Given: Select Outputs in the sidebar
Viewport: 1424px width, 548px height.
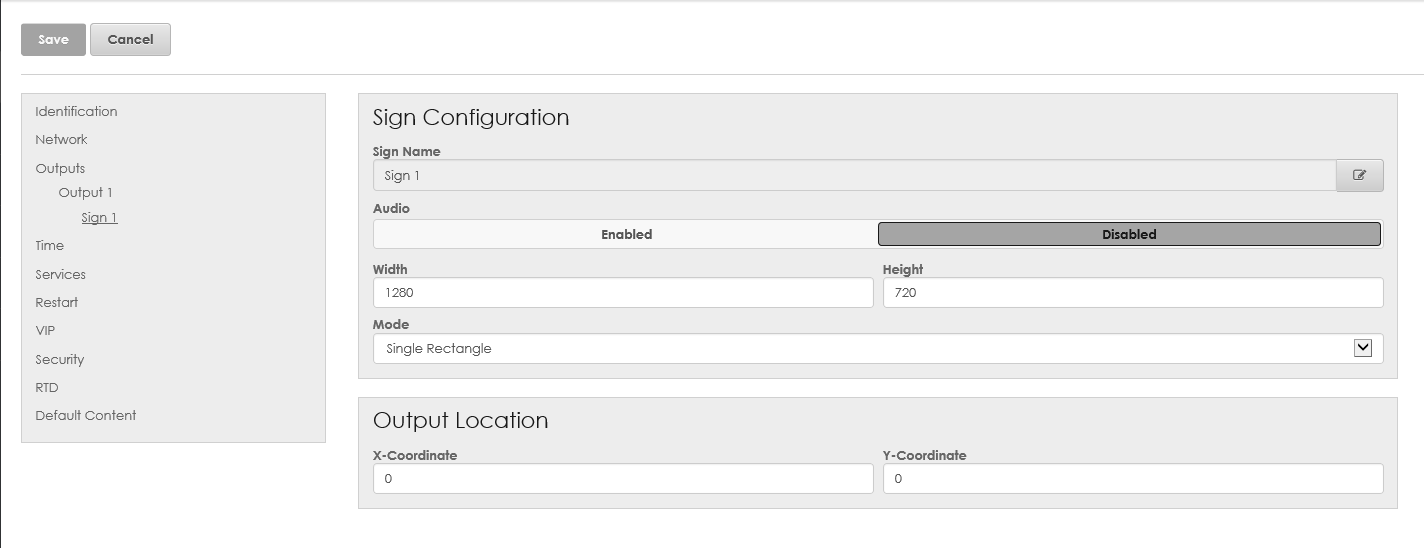Looking at the screenshot, I should point(60,168).
